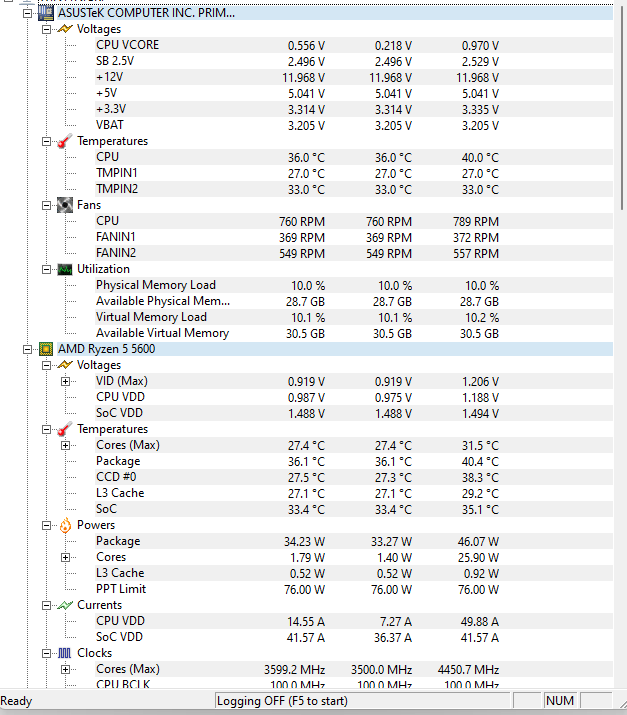Click the Utilization graph icon
This screenshot has width=627, height=715.
(x=65, y=269)
